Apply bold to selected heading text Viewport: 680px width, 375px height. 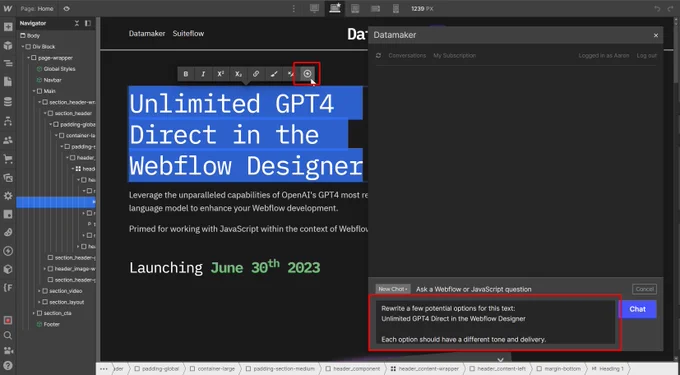(x=186, y=74)
